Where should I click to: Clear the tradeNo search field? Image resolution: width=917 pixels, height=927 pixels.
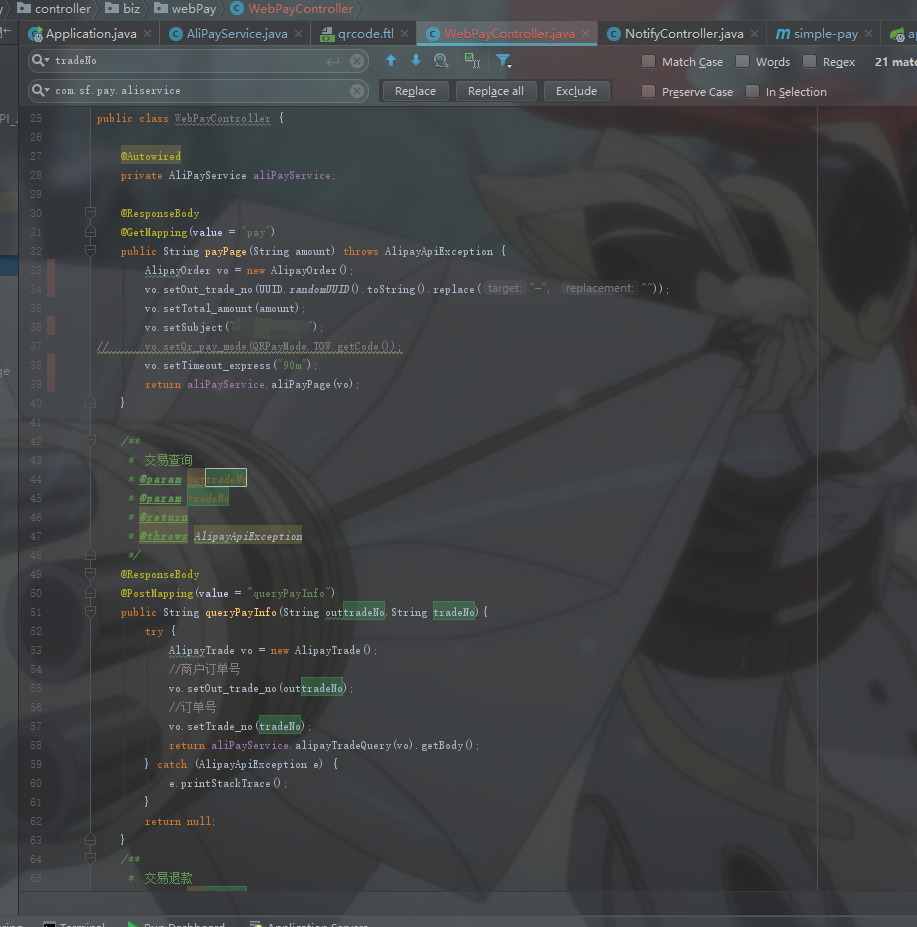coord(357,61)
